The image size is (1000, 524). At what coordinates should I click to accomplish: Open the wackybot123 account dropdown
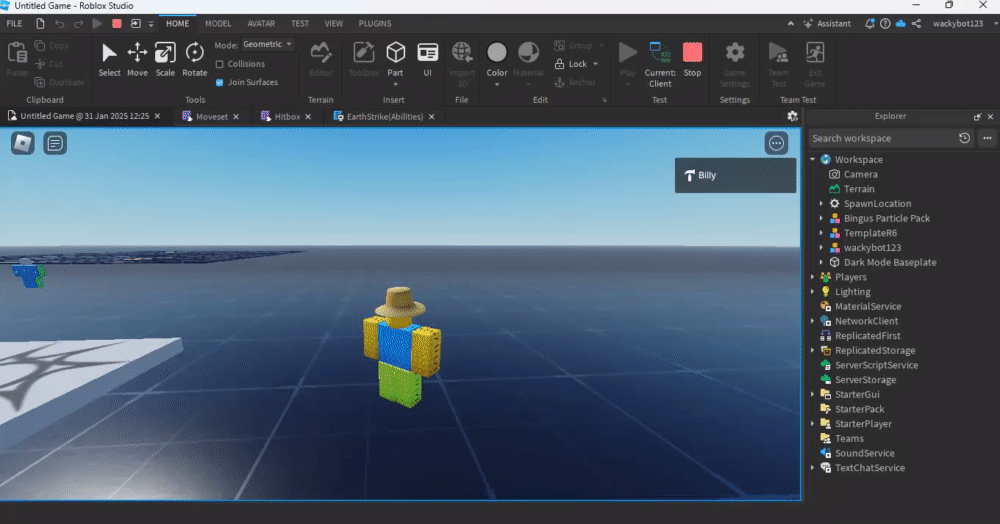(x=964, y=24)
